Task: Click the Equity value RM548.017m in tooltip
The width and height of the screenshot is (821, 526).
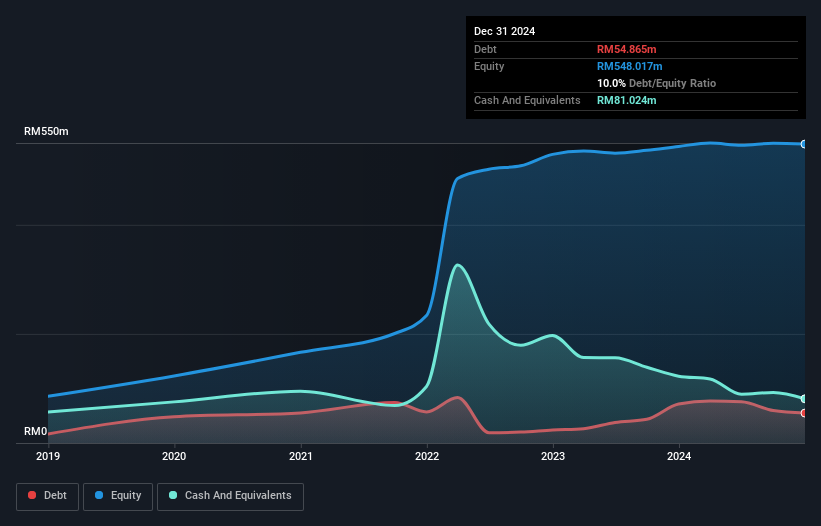Action: click(x=629, y=66)
